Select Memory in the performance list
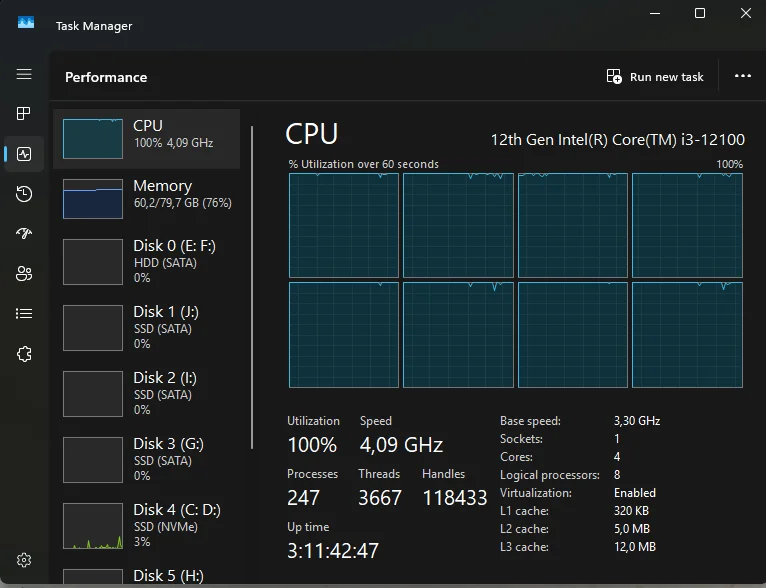The image size is (766, 588). coord(147,198)
